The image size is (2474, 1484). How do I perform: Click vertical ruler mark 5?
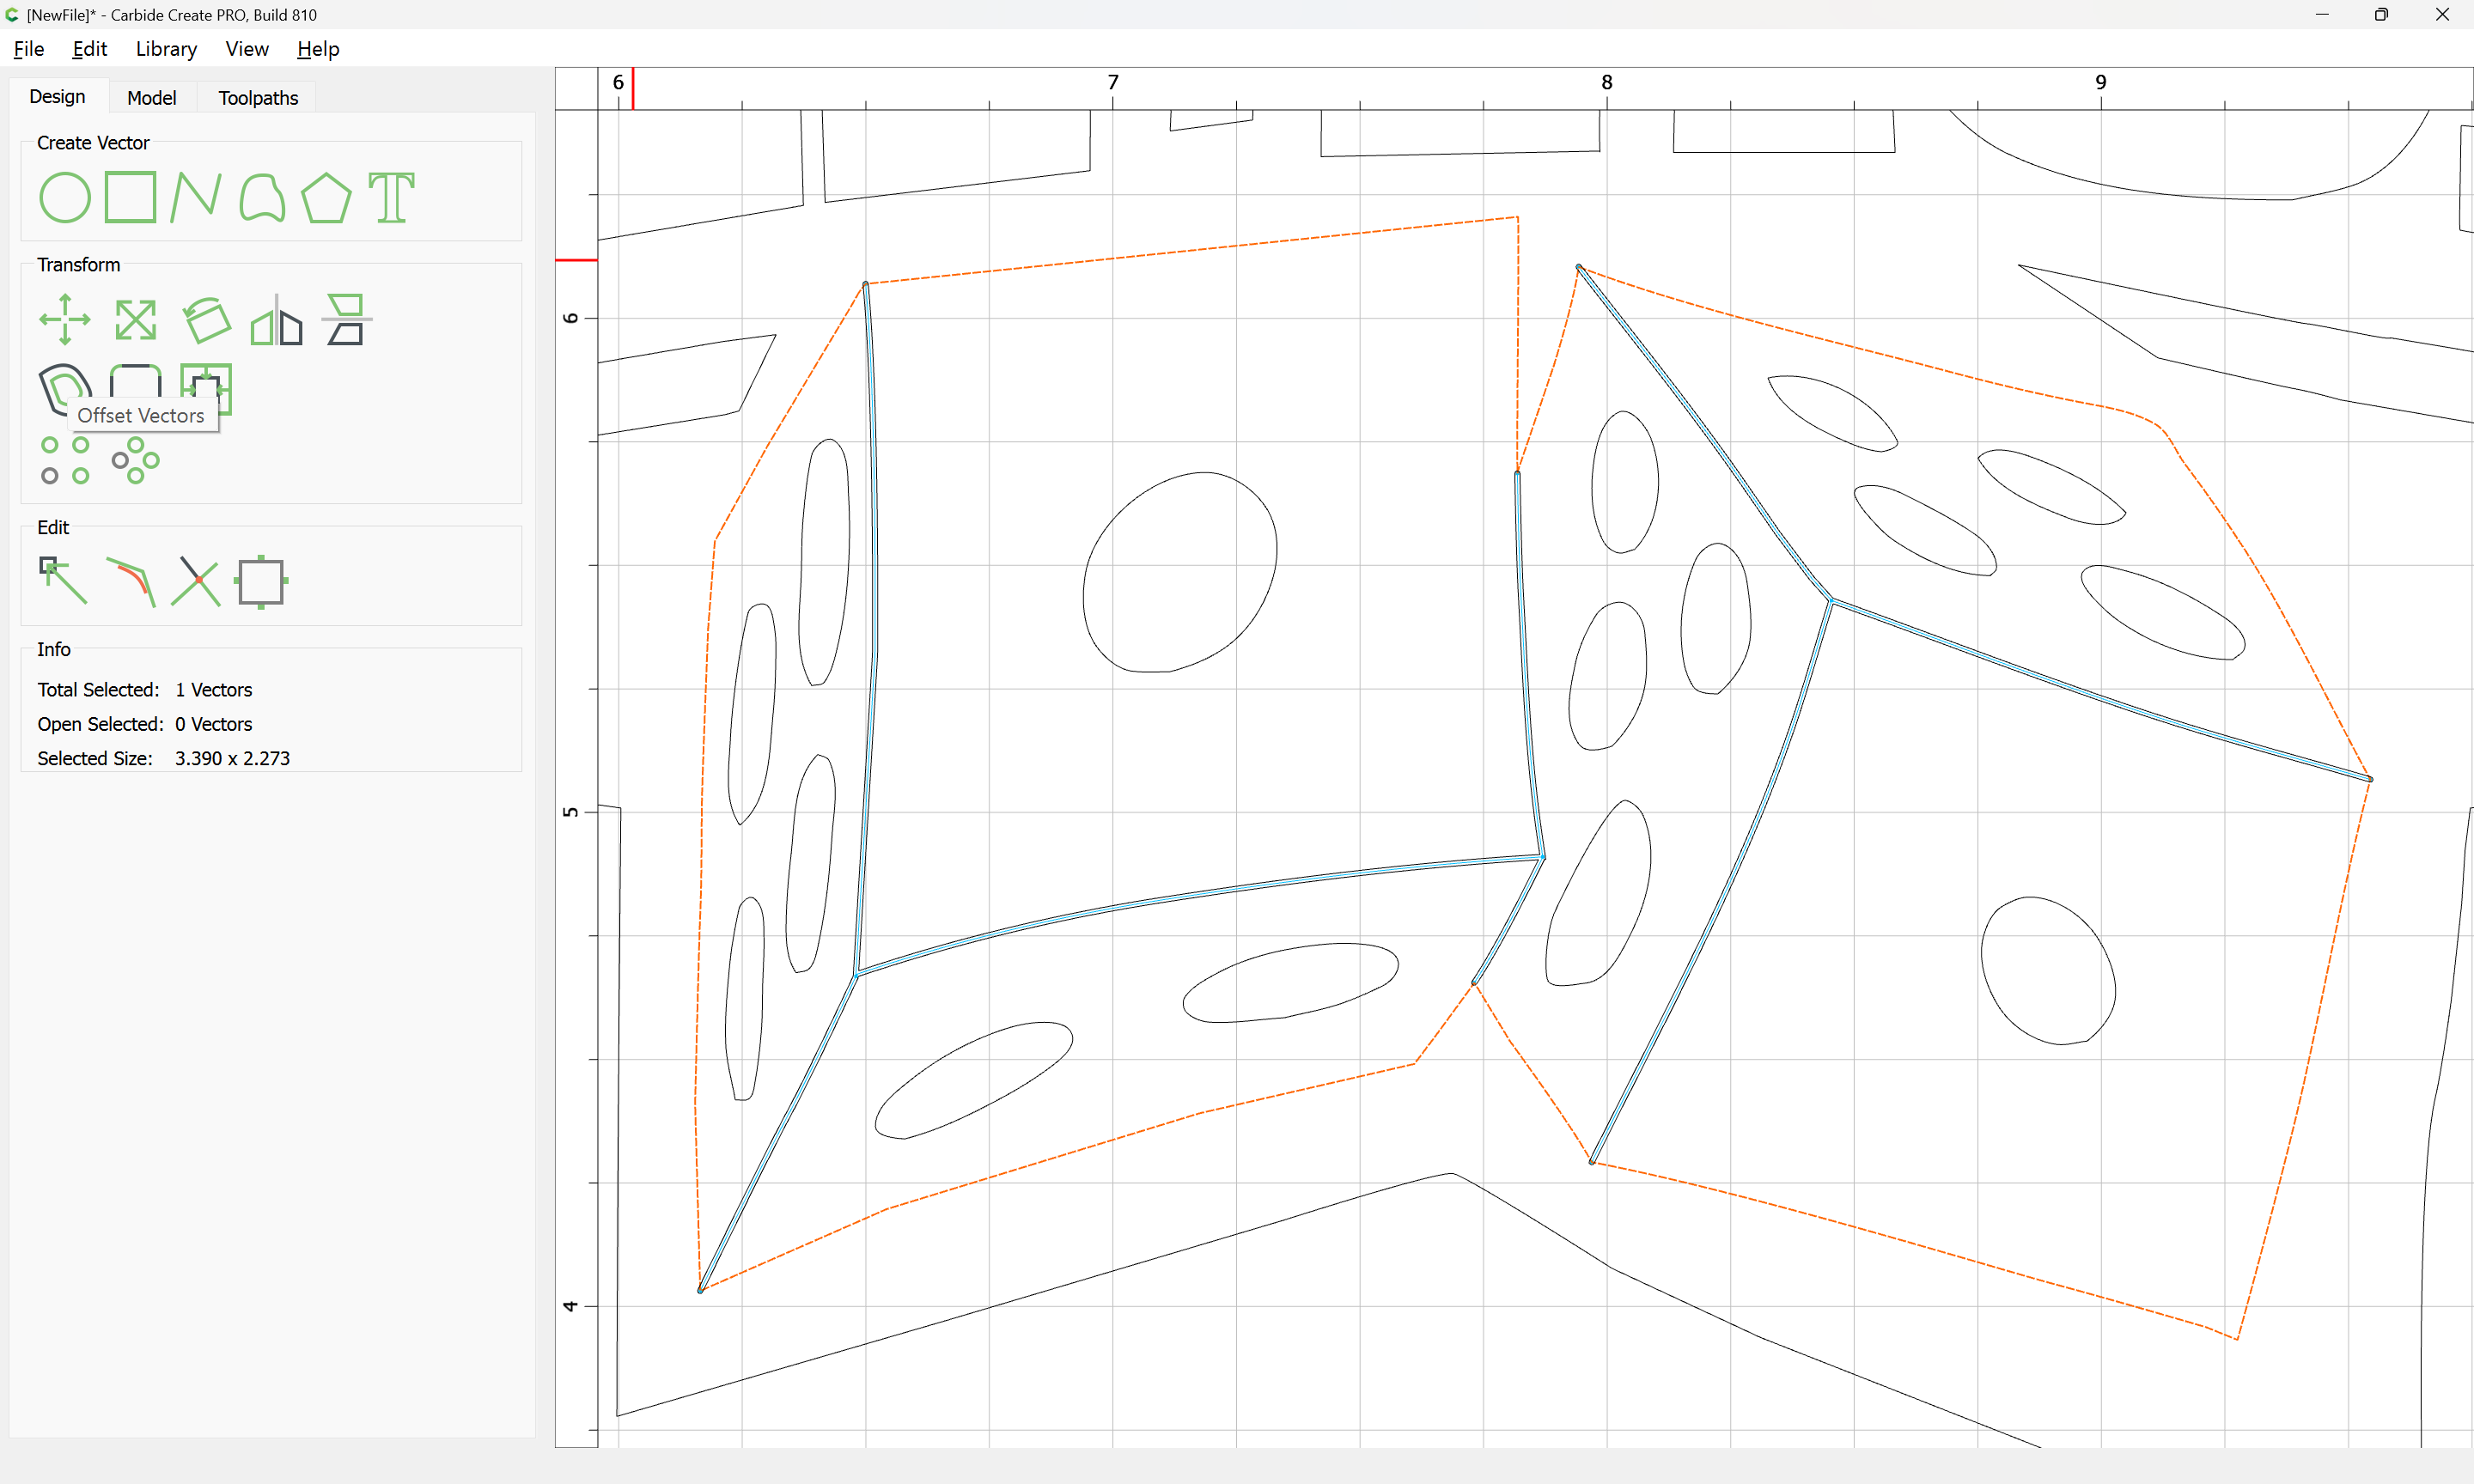pos(571,812)
